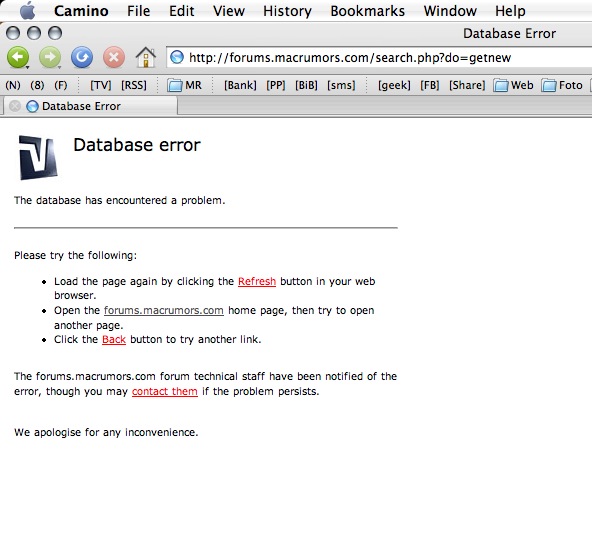Click the vBulletin logo image
The width and height of the screenshot is (592, 540).
[38, 157]
